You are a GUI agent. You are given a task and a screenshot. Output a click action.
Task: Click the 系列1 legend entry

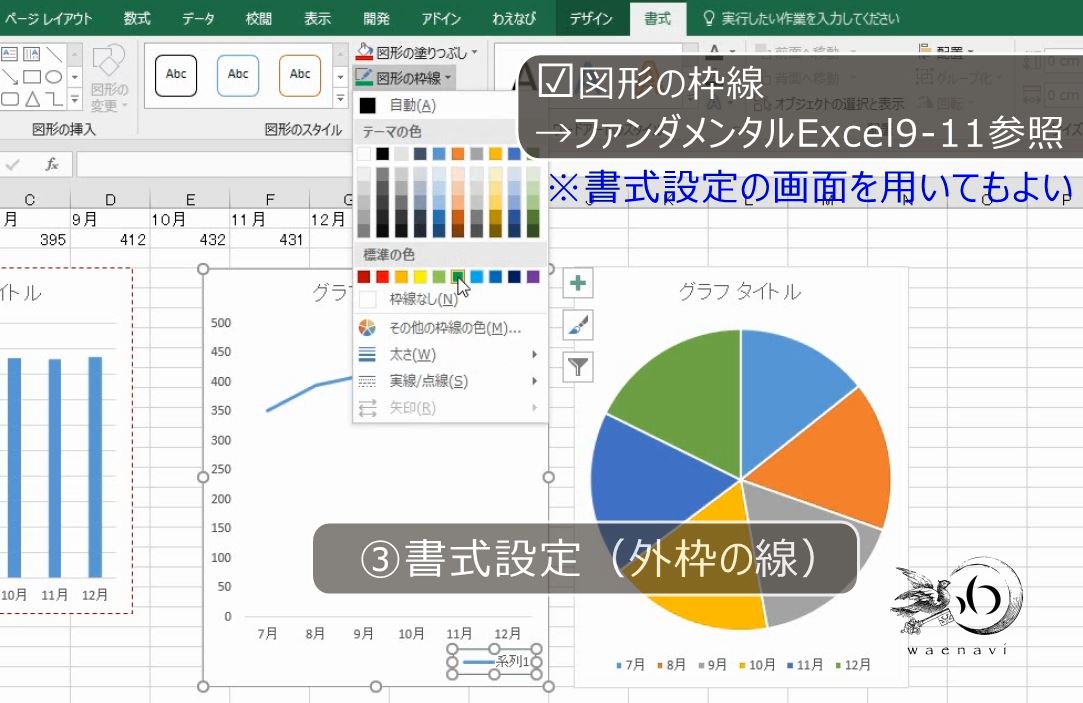pos(495,662)
